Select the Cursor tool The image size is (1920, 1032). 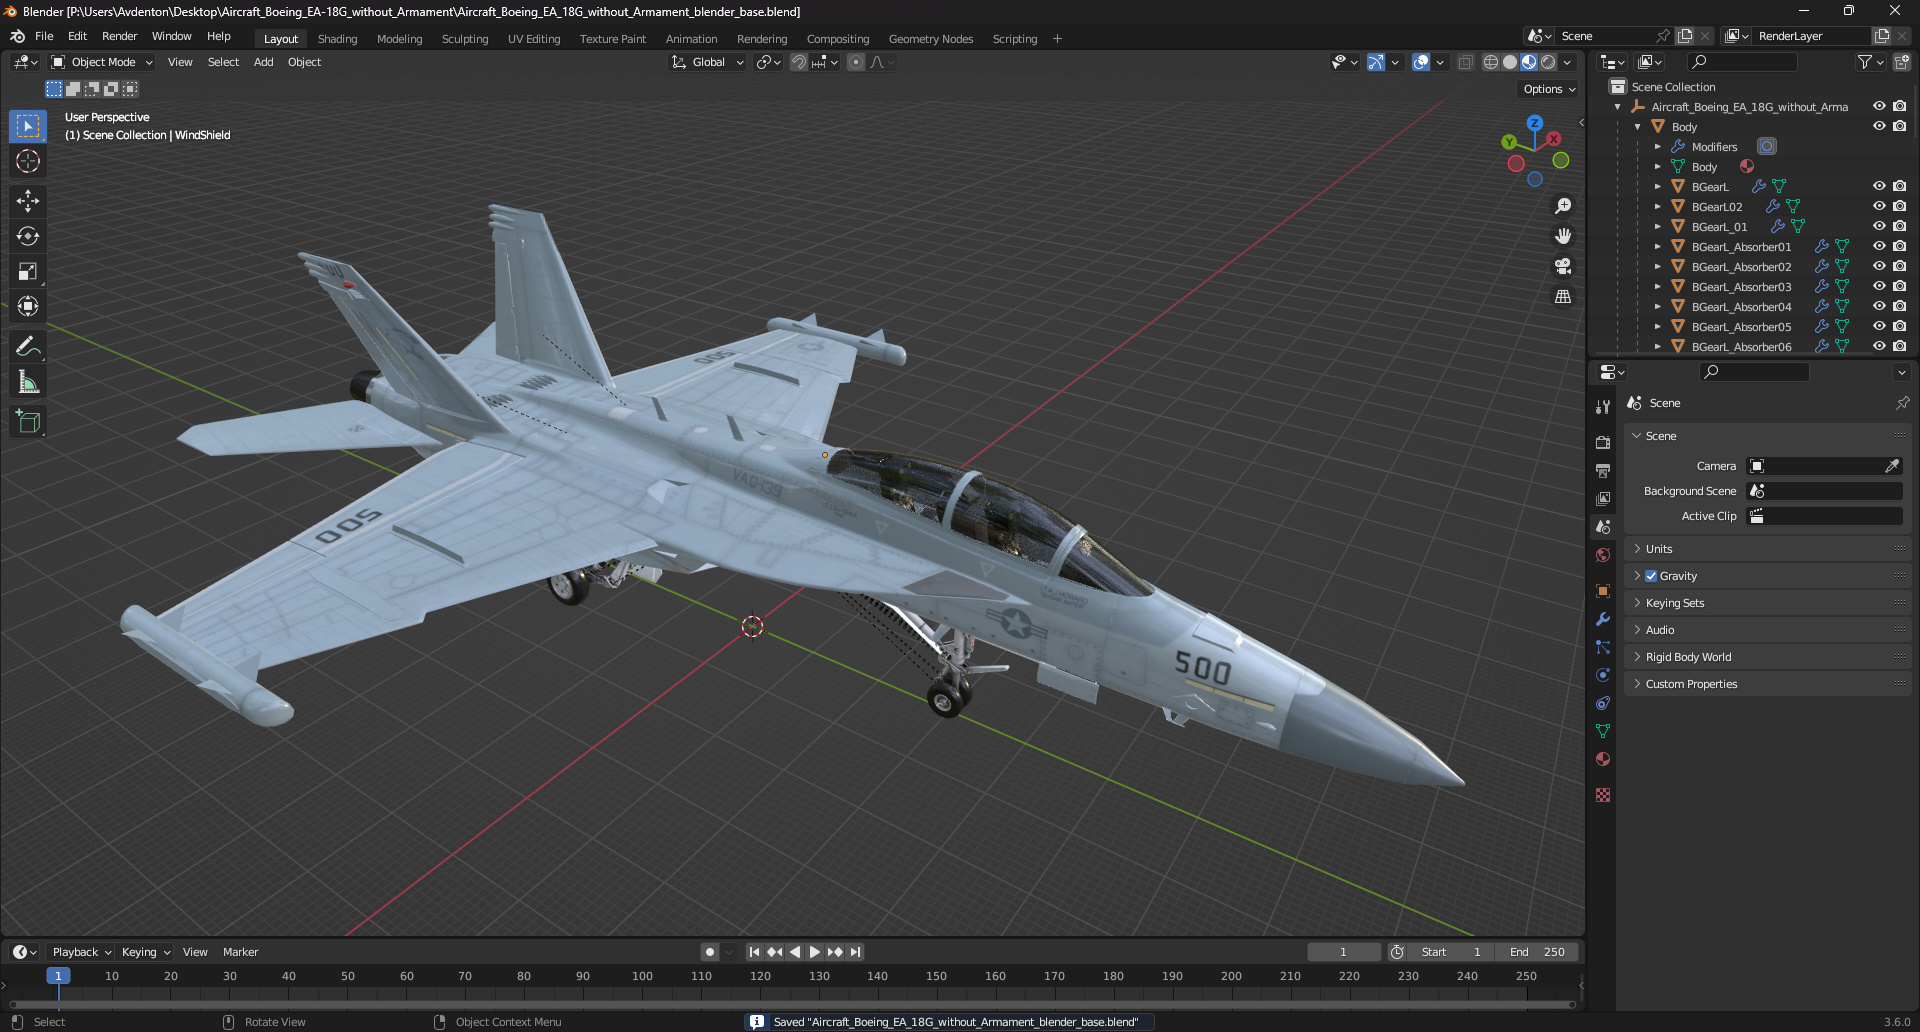pos(28,161)
